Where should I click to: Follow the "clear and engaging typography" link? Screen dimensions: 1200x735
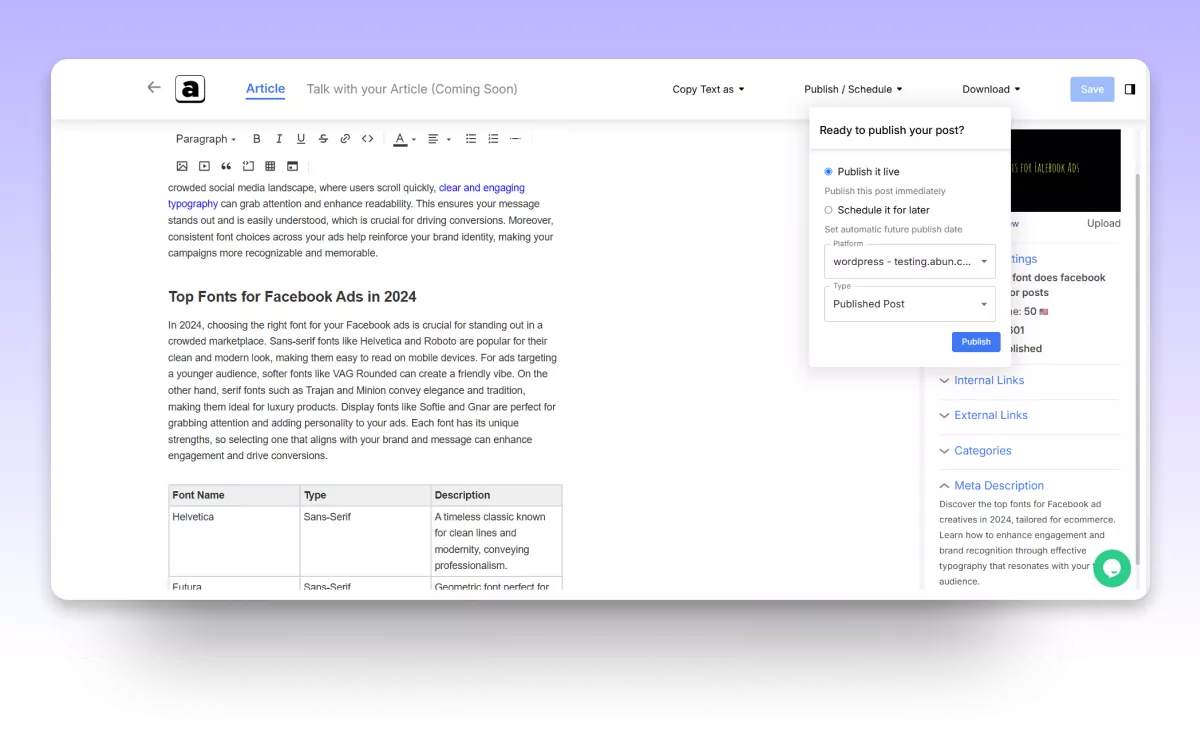[481, 188]
